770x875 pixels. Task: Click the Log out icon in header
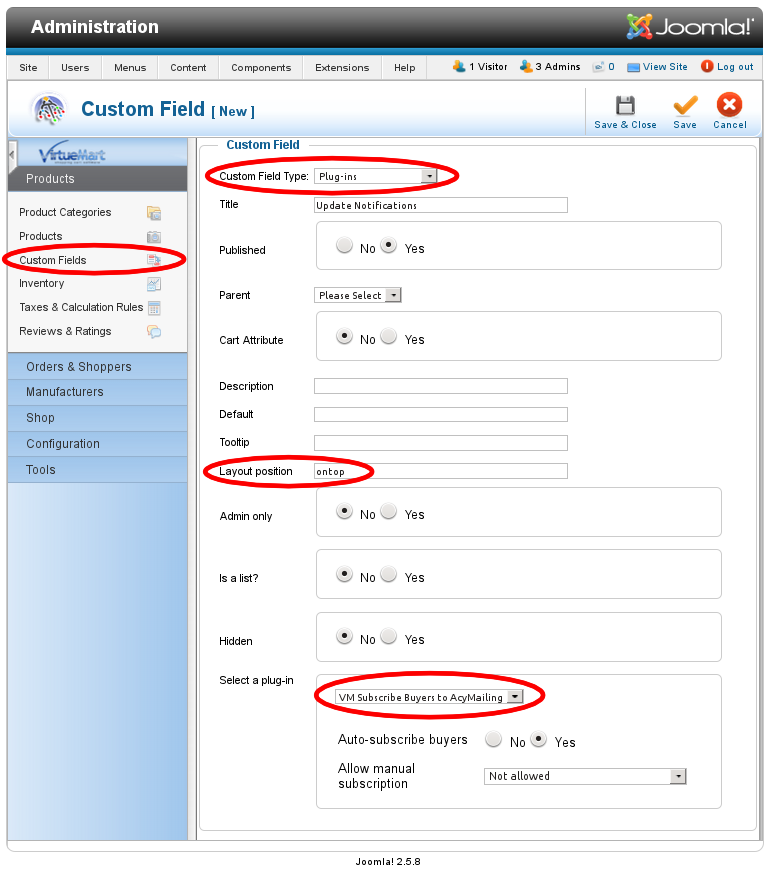707,67
